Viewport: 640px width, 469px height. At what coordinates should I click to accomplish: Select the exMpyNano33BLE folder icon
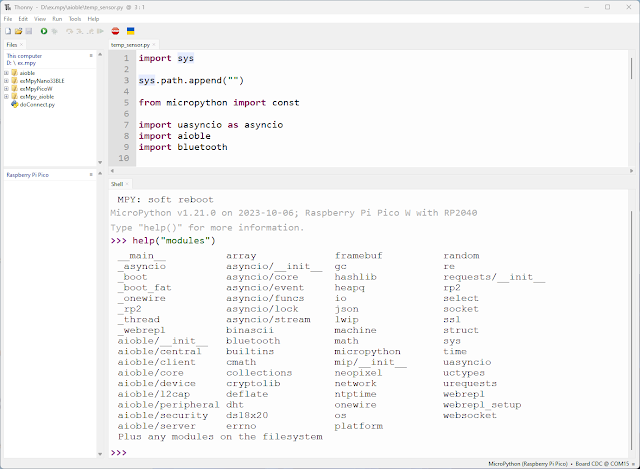coord(15,81)
